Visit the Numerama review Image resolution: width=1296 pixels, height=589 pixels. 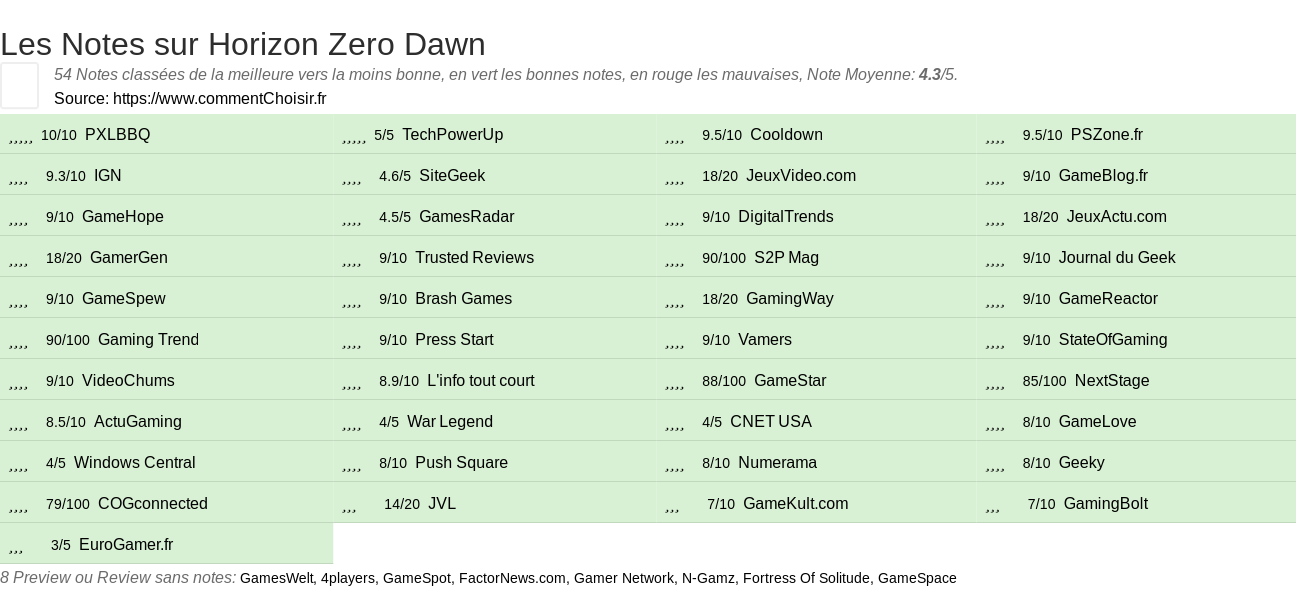pos(777,463)
